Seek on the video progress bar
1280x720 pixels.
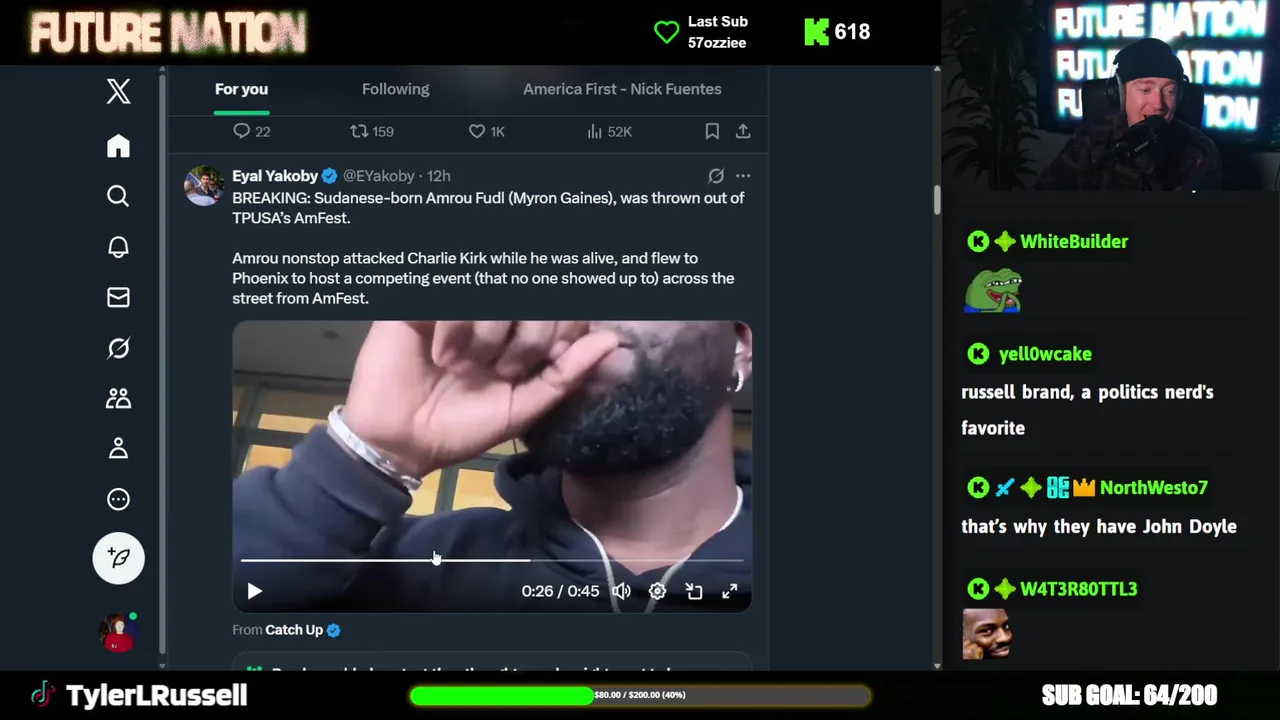[x=492, y=560]
